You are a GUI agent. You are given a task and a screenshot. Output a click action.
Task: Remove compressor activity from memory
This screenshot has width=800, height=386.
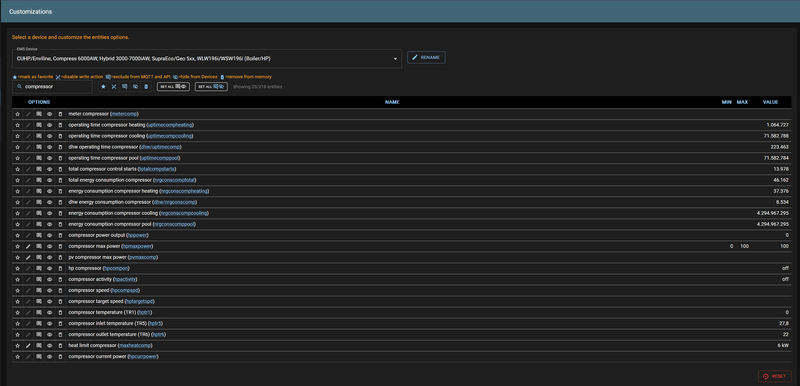(60, 279)
